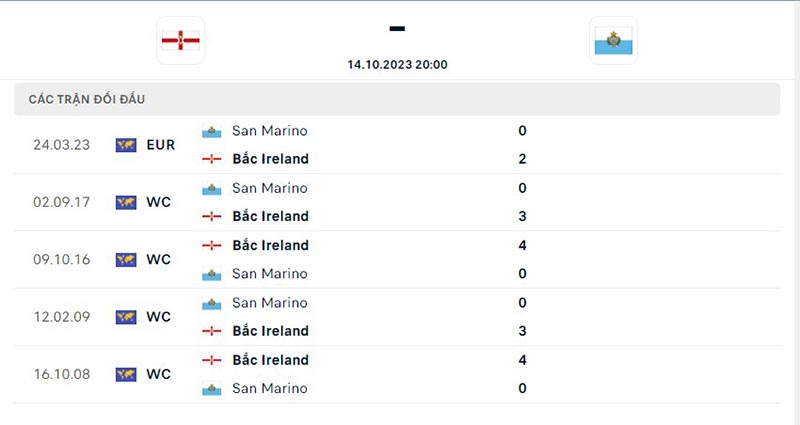This screenshot has height=425, width=800.
Task: Click the WC competition icon for 09.10.16
Action: 126,260
